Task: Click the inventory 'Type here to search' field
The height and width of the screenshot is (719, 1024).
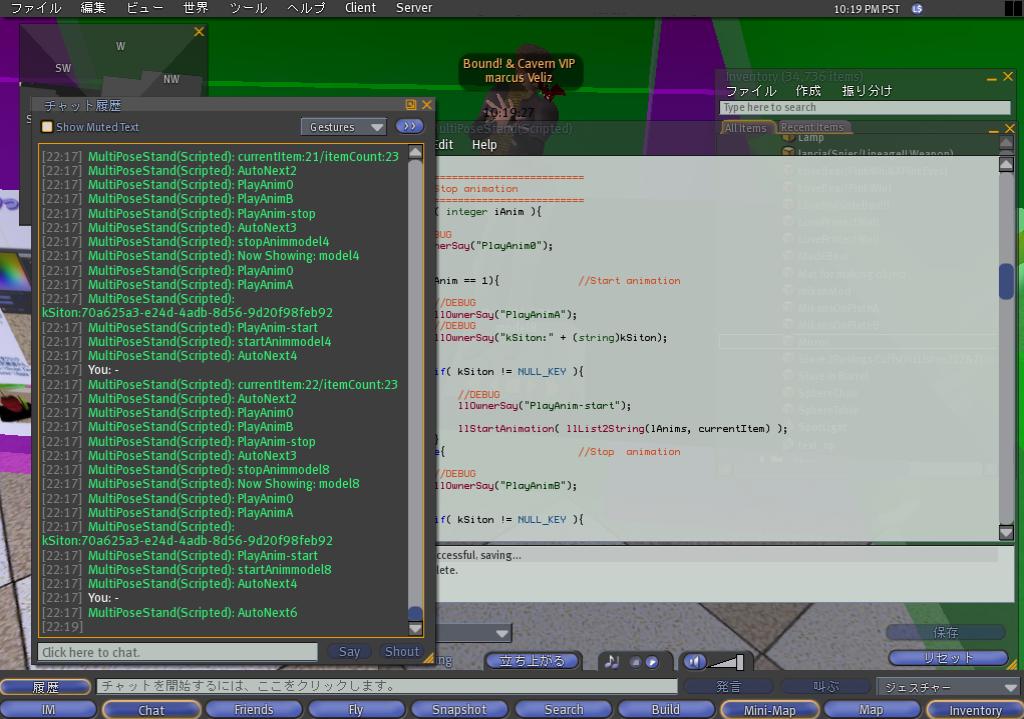Action: 865,107
